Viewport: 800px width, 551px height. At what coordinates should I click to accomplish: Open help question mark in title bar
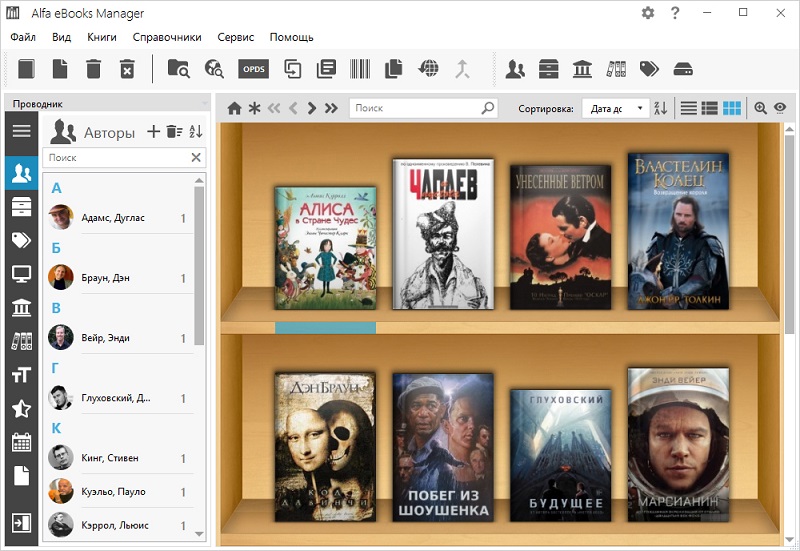[675, 13]
